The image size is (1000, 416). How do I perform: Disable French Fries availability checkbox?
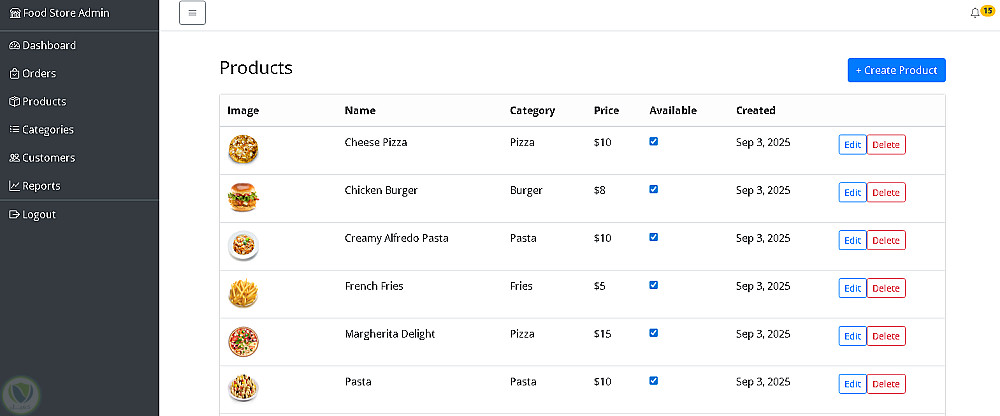[x=654, y=285]
